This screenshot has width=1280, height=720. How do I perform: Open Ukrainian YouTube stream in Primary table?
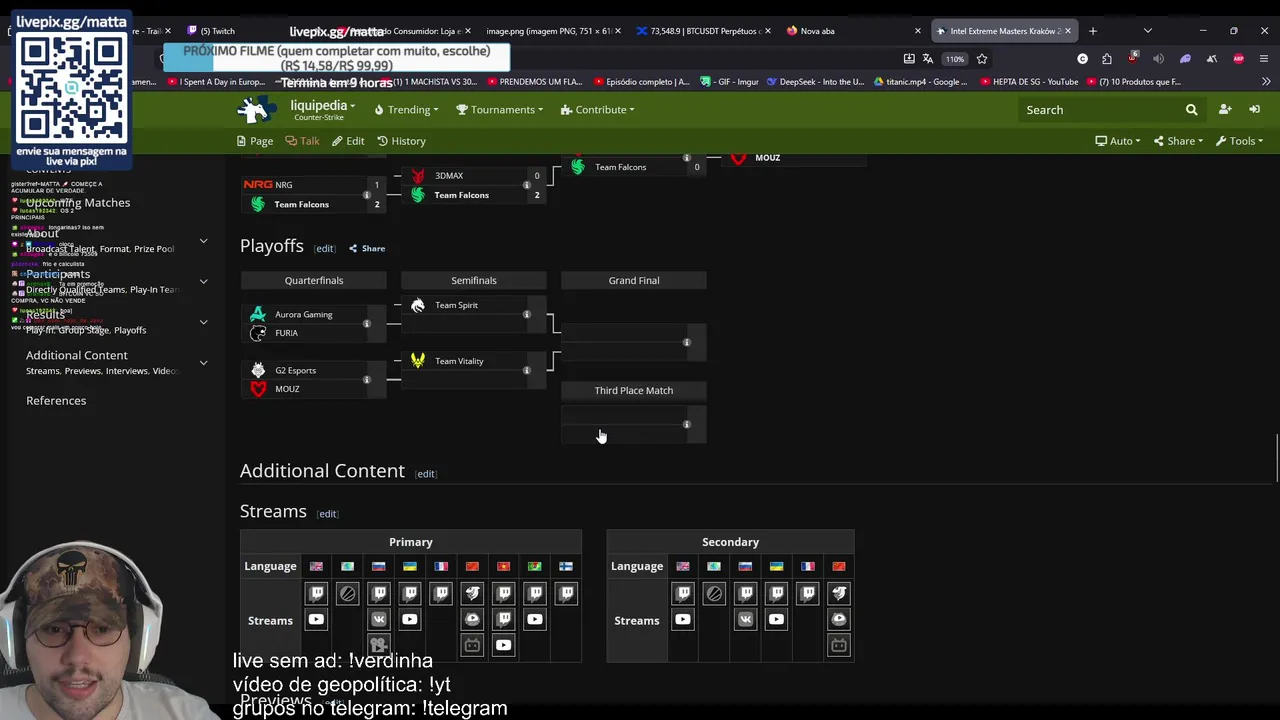coord(410,620)
